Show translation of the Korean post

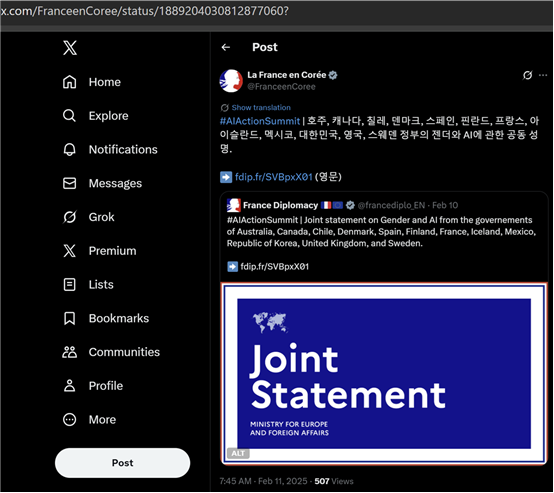click(261, 107)
